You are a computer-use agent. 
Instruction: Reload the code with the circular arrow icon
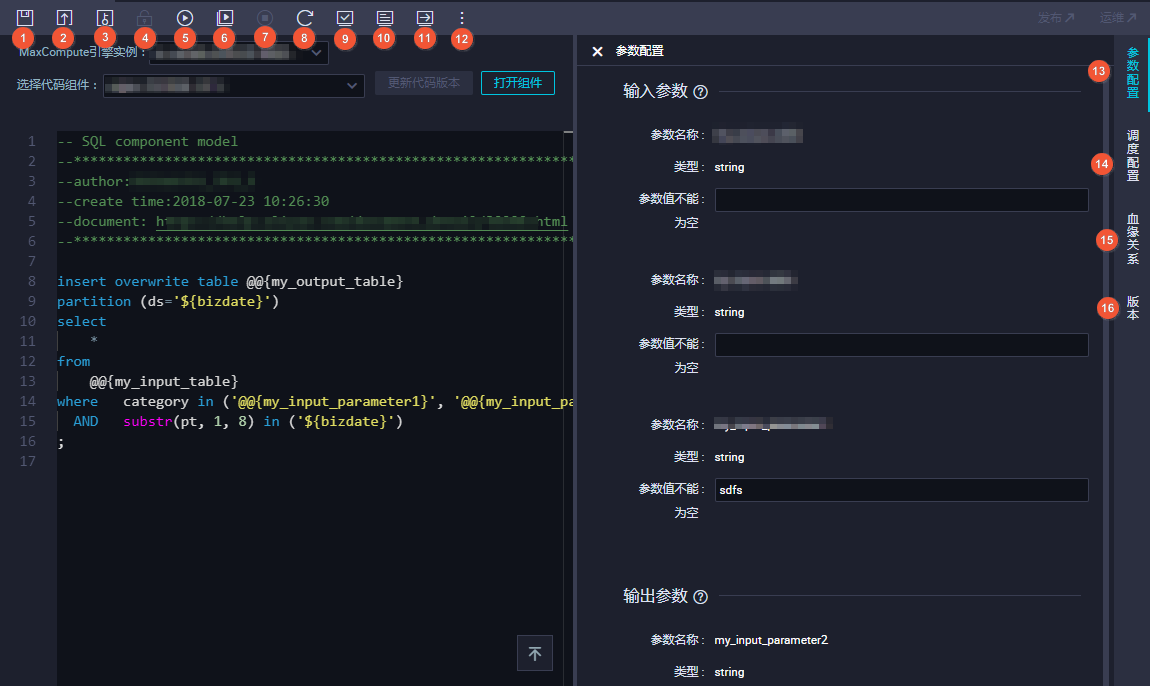(x=305, y=18)
